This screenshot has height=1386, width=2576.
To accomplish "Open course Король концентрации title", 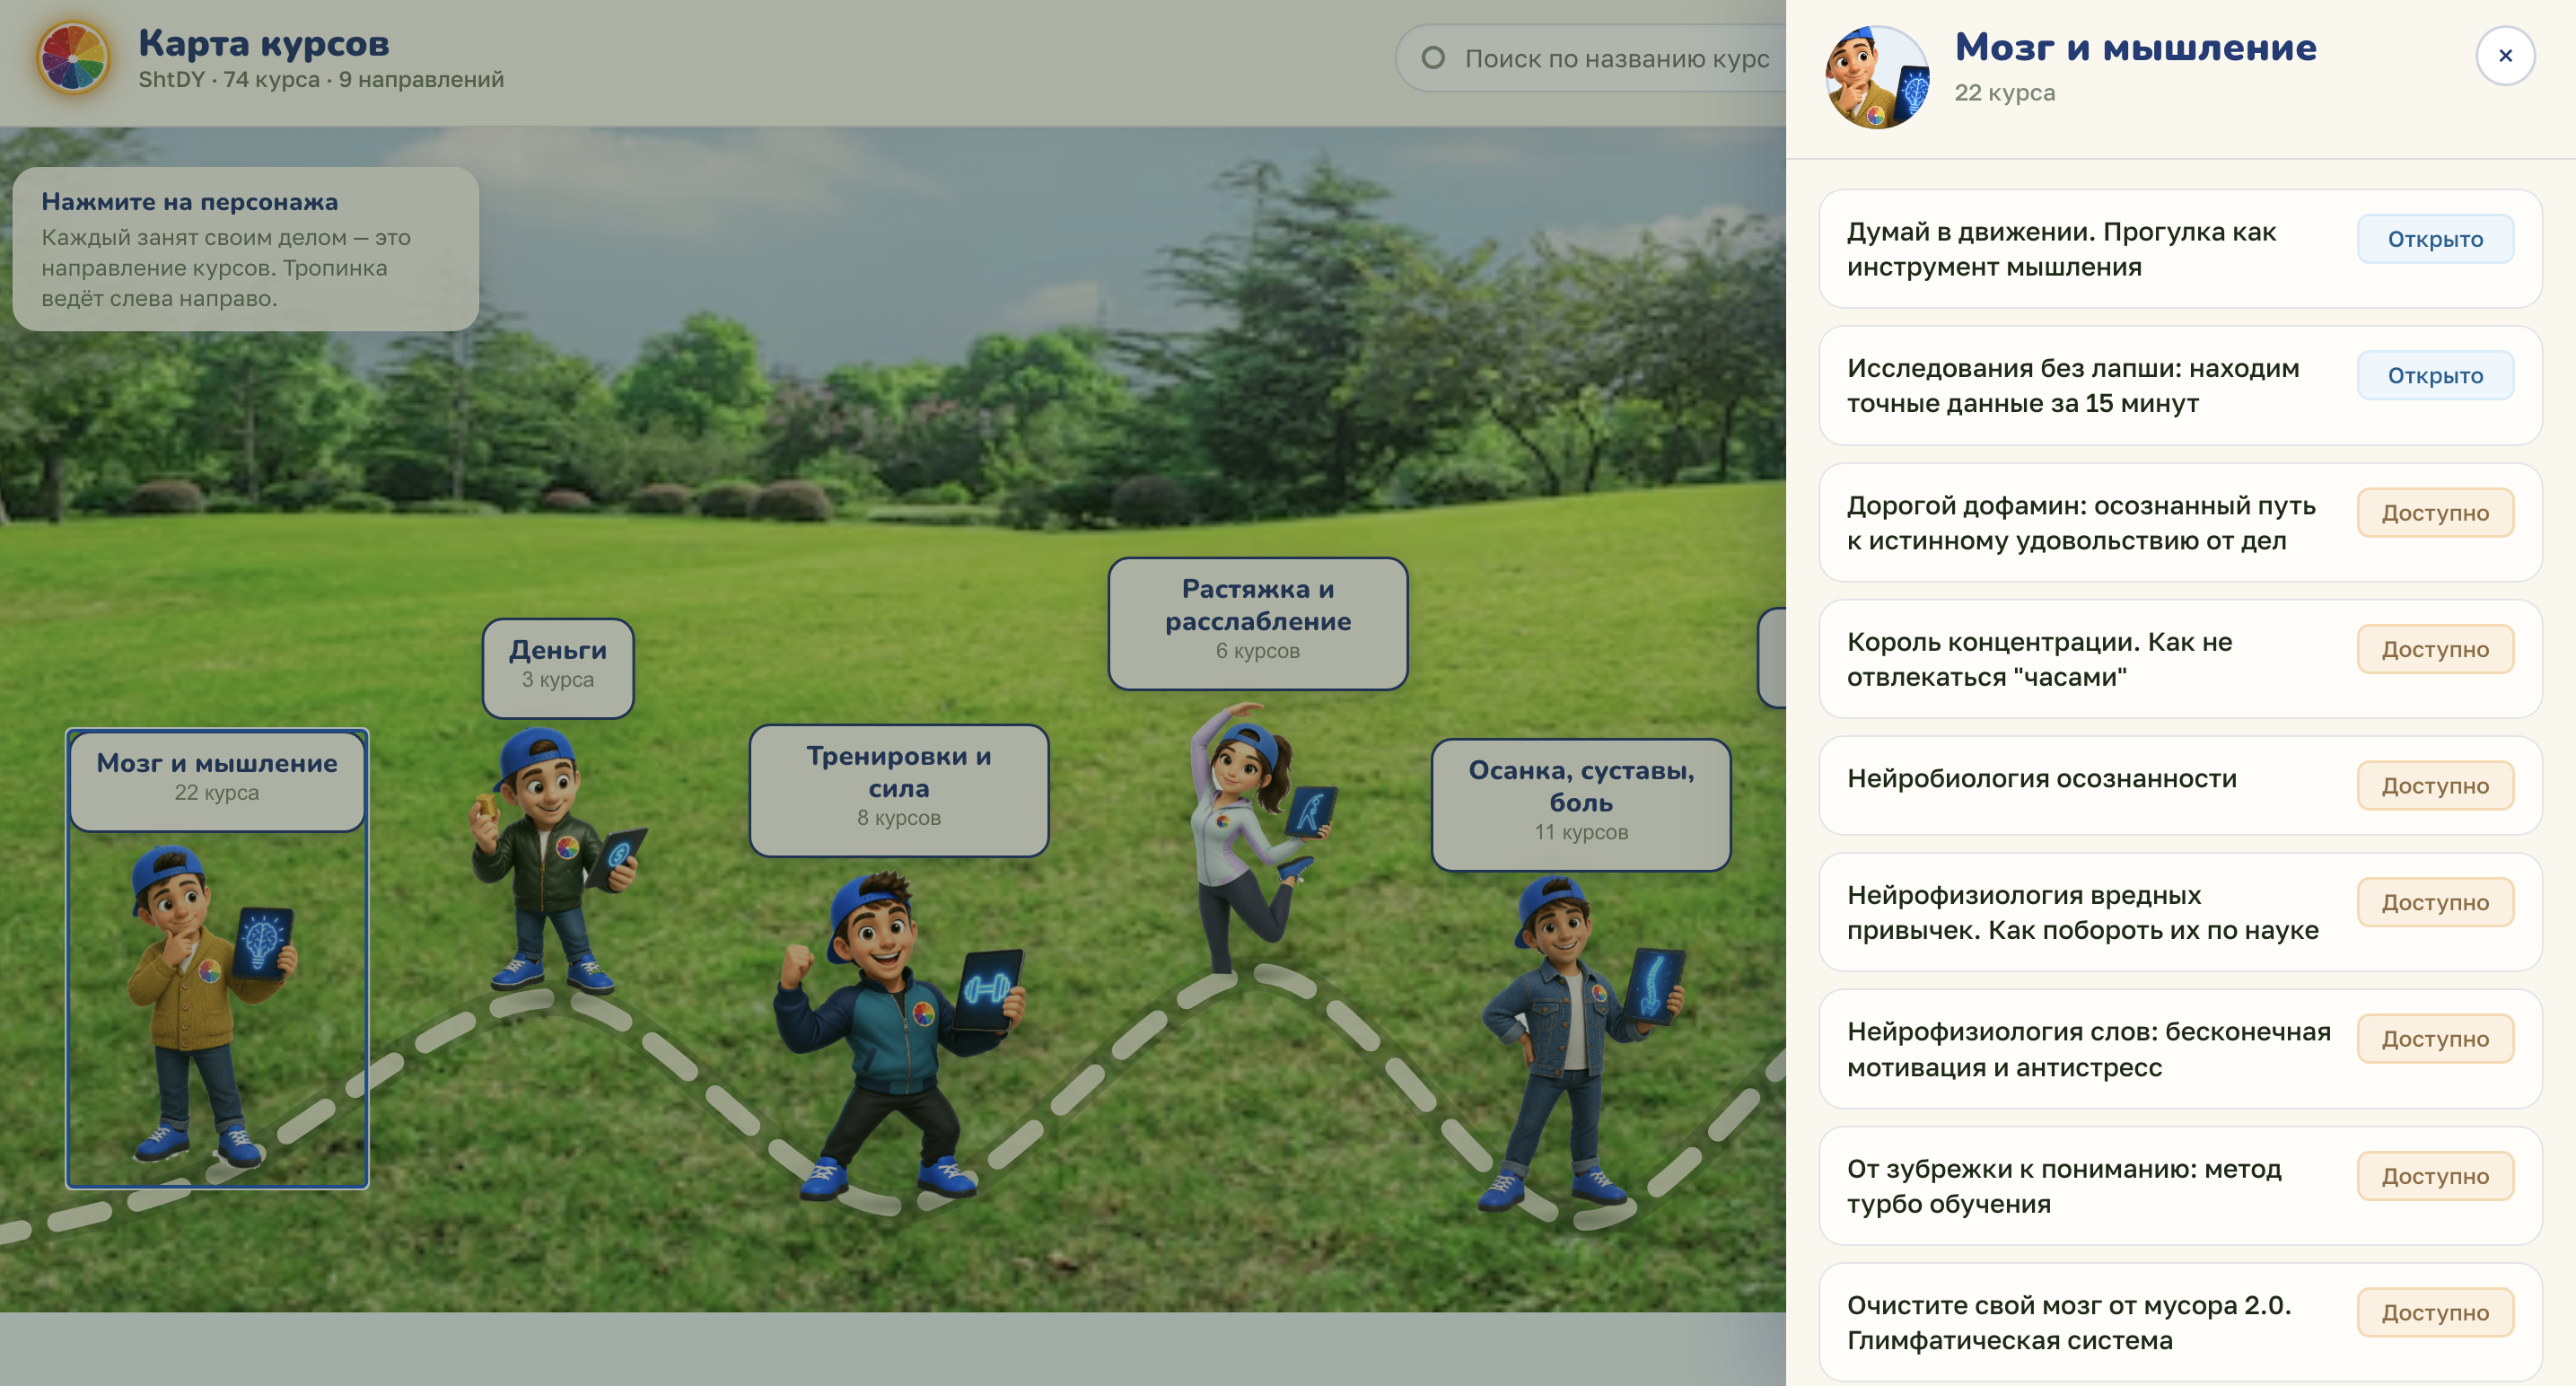I will (x=2039, y=659).
